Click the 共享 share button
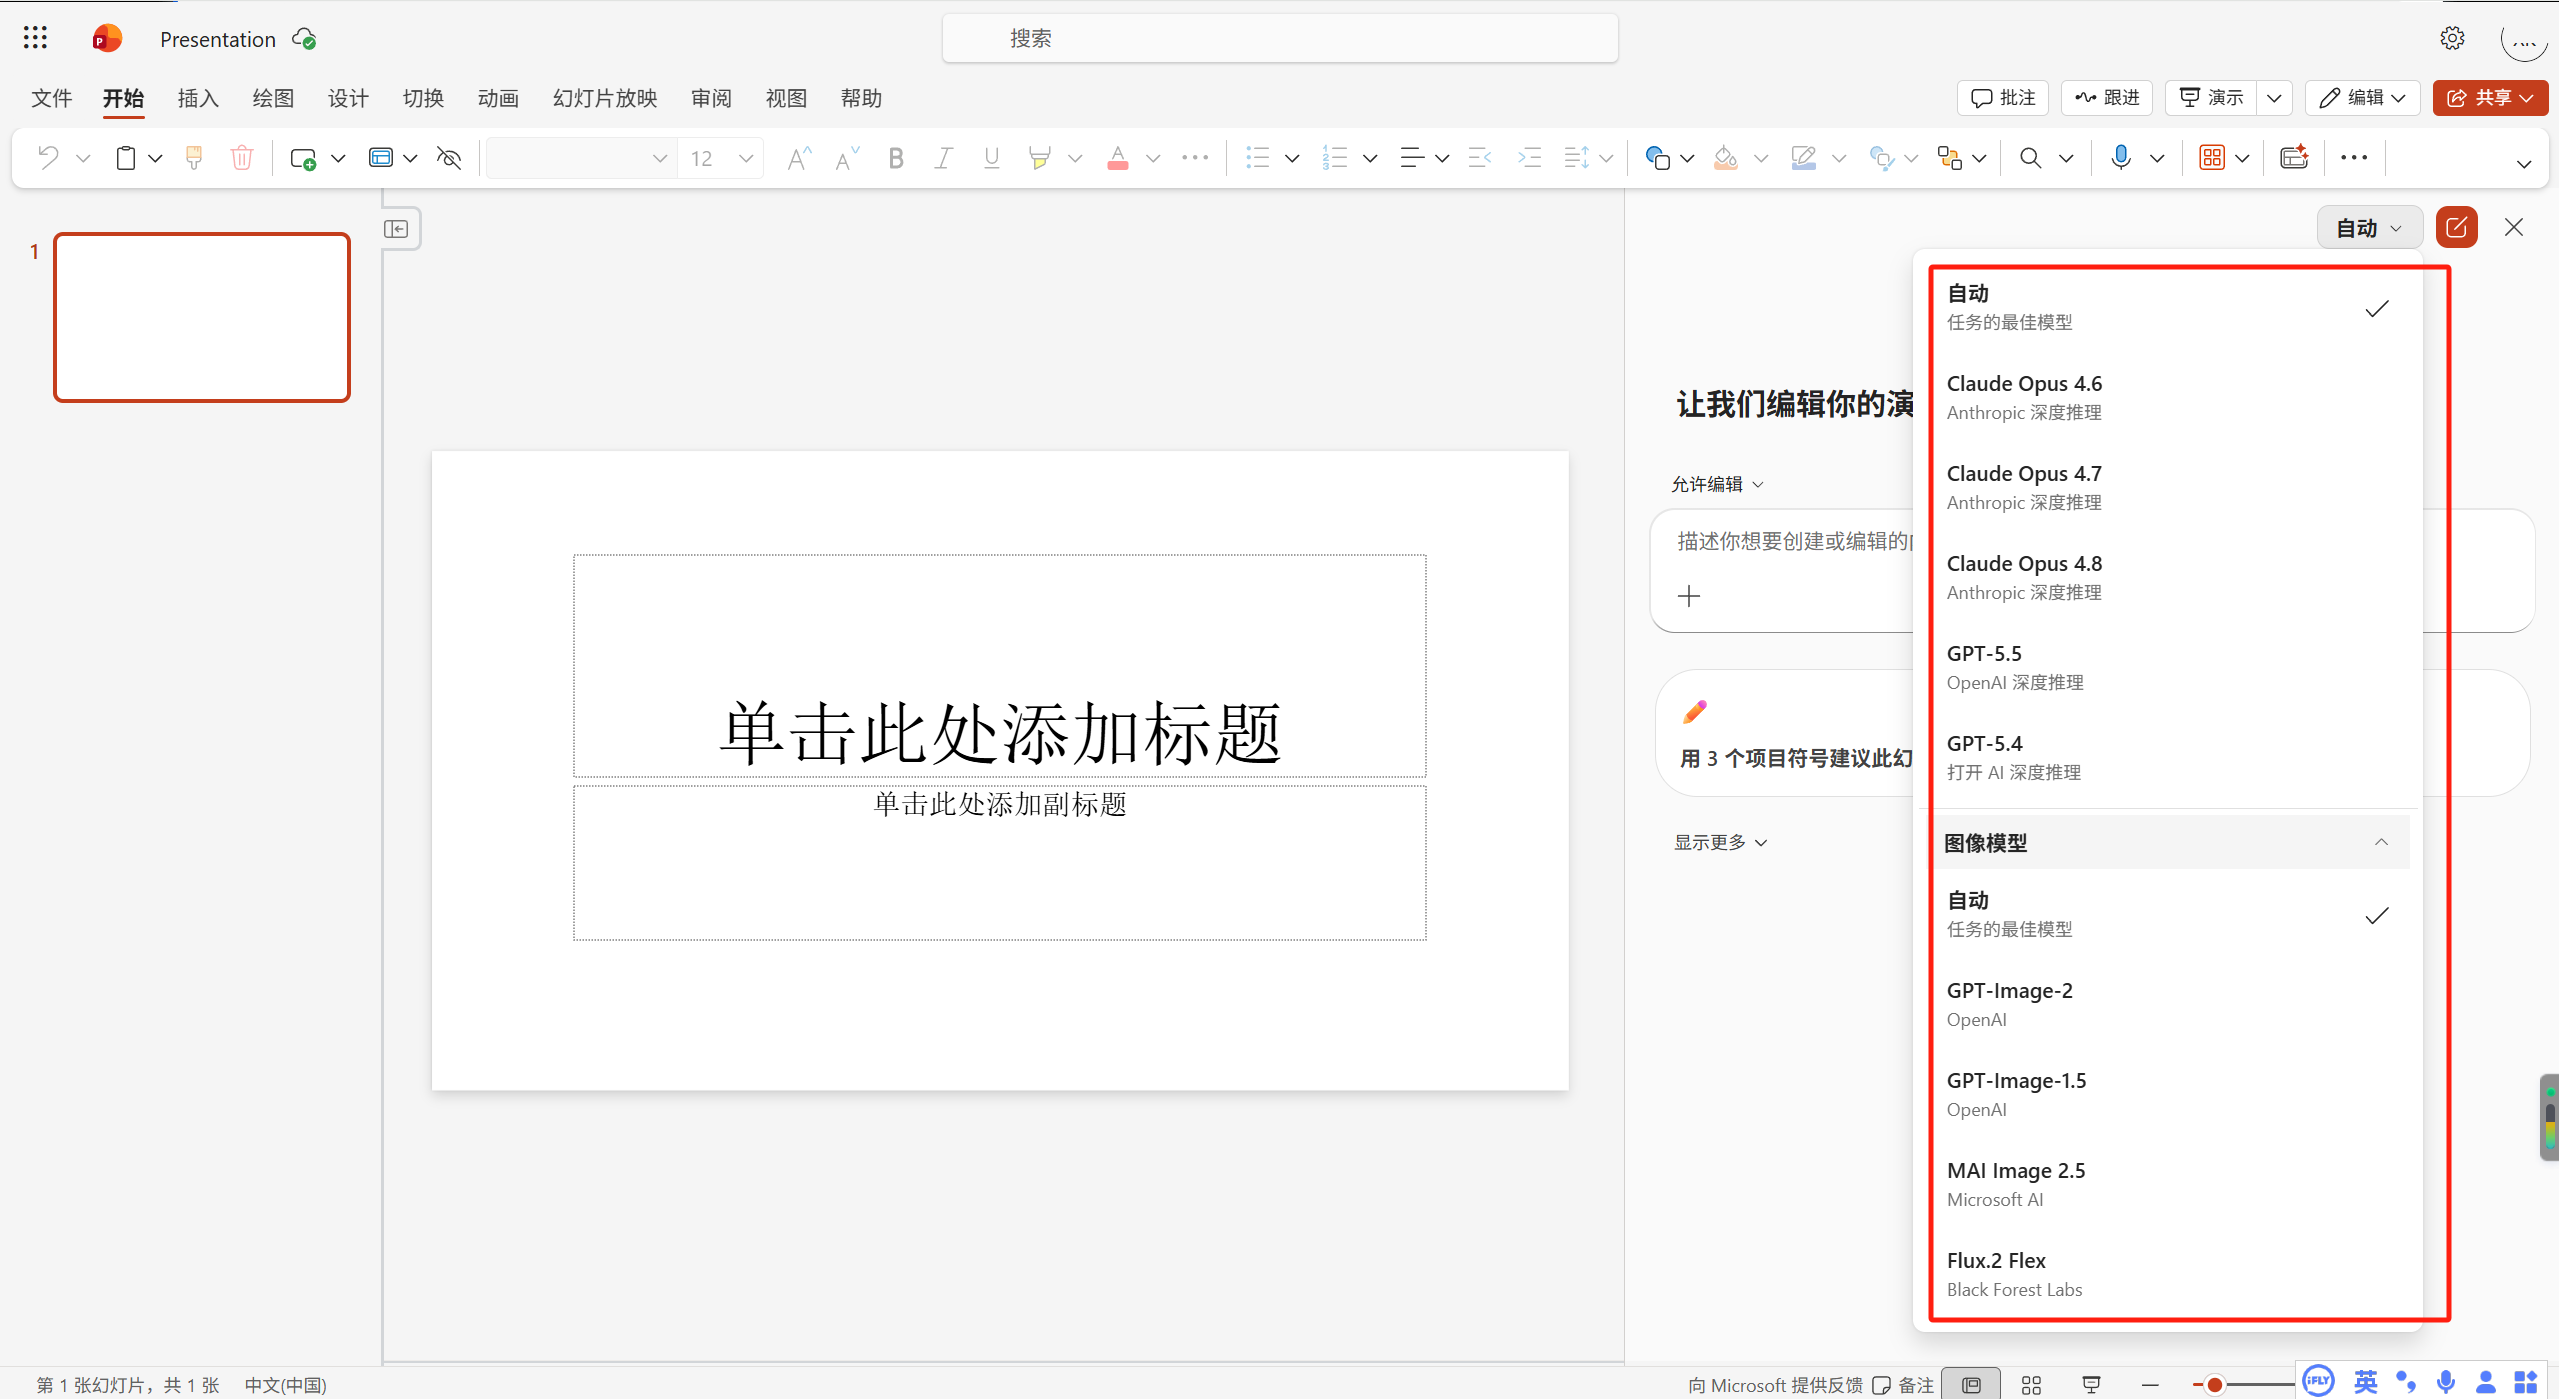The image size is (2559, 1399). point(2490,98)
